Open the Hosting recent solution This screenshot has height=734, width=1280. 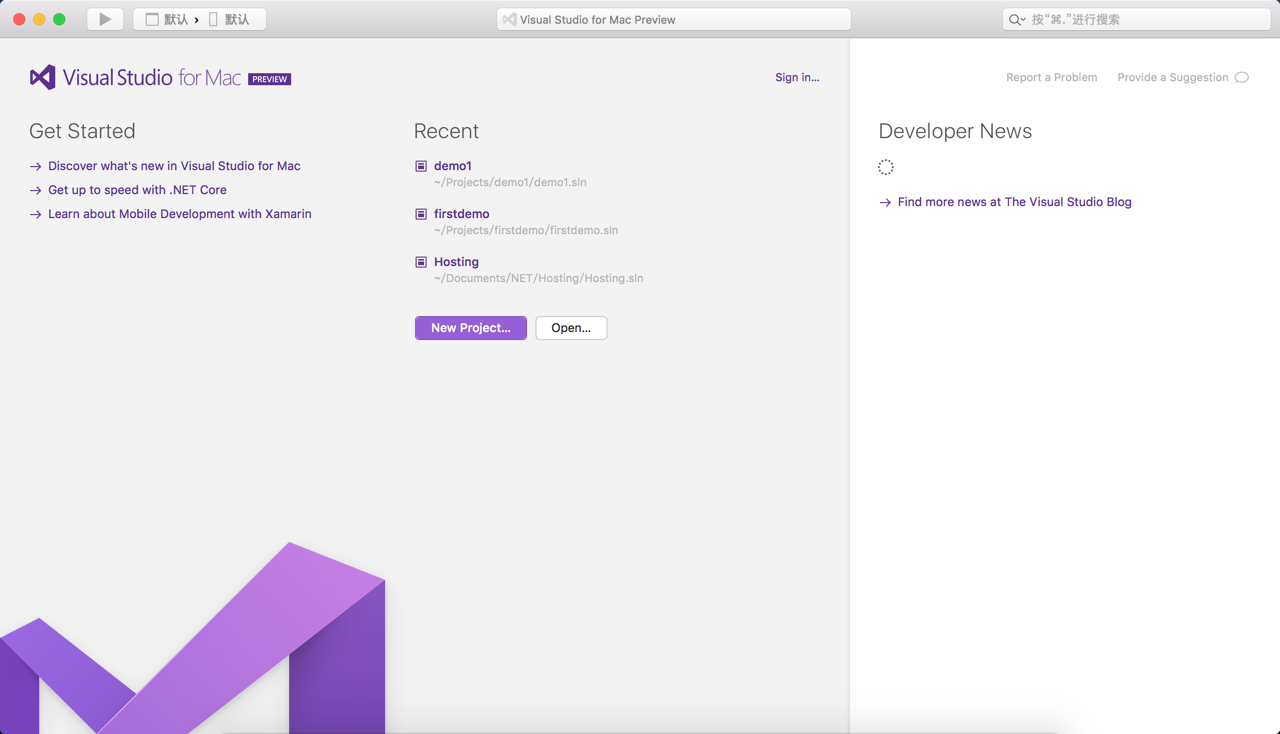click(456, 262)
